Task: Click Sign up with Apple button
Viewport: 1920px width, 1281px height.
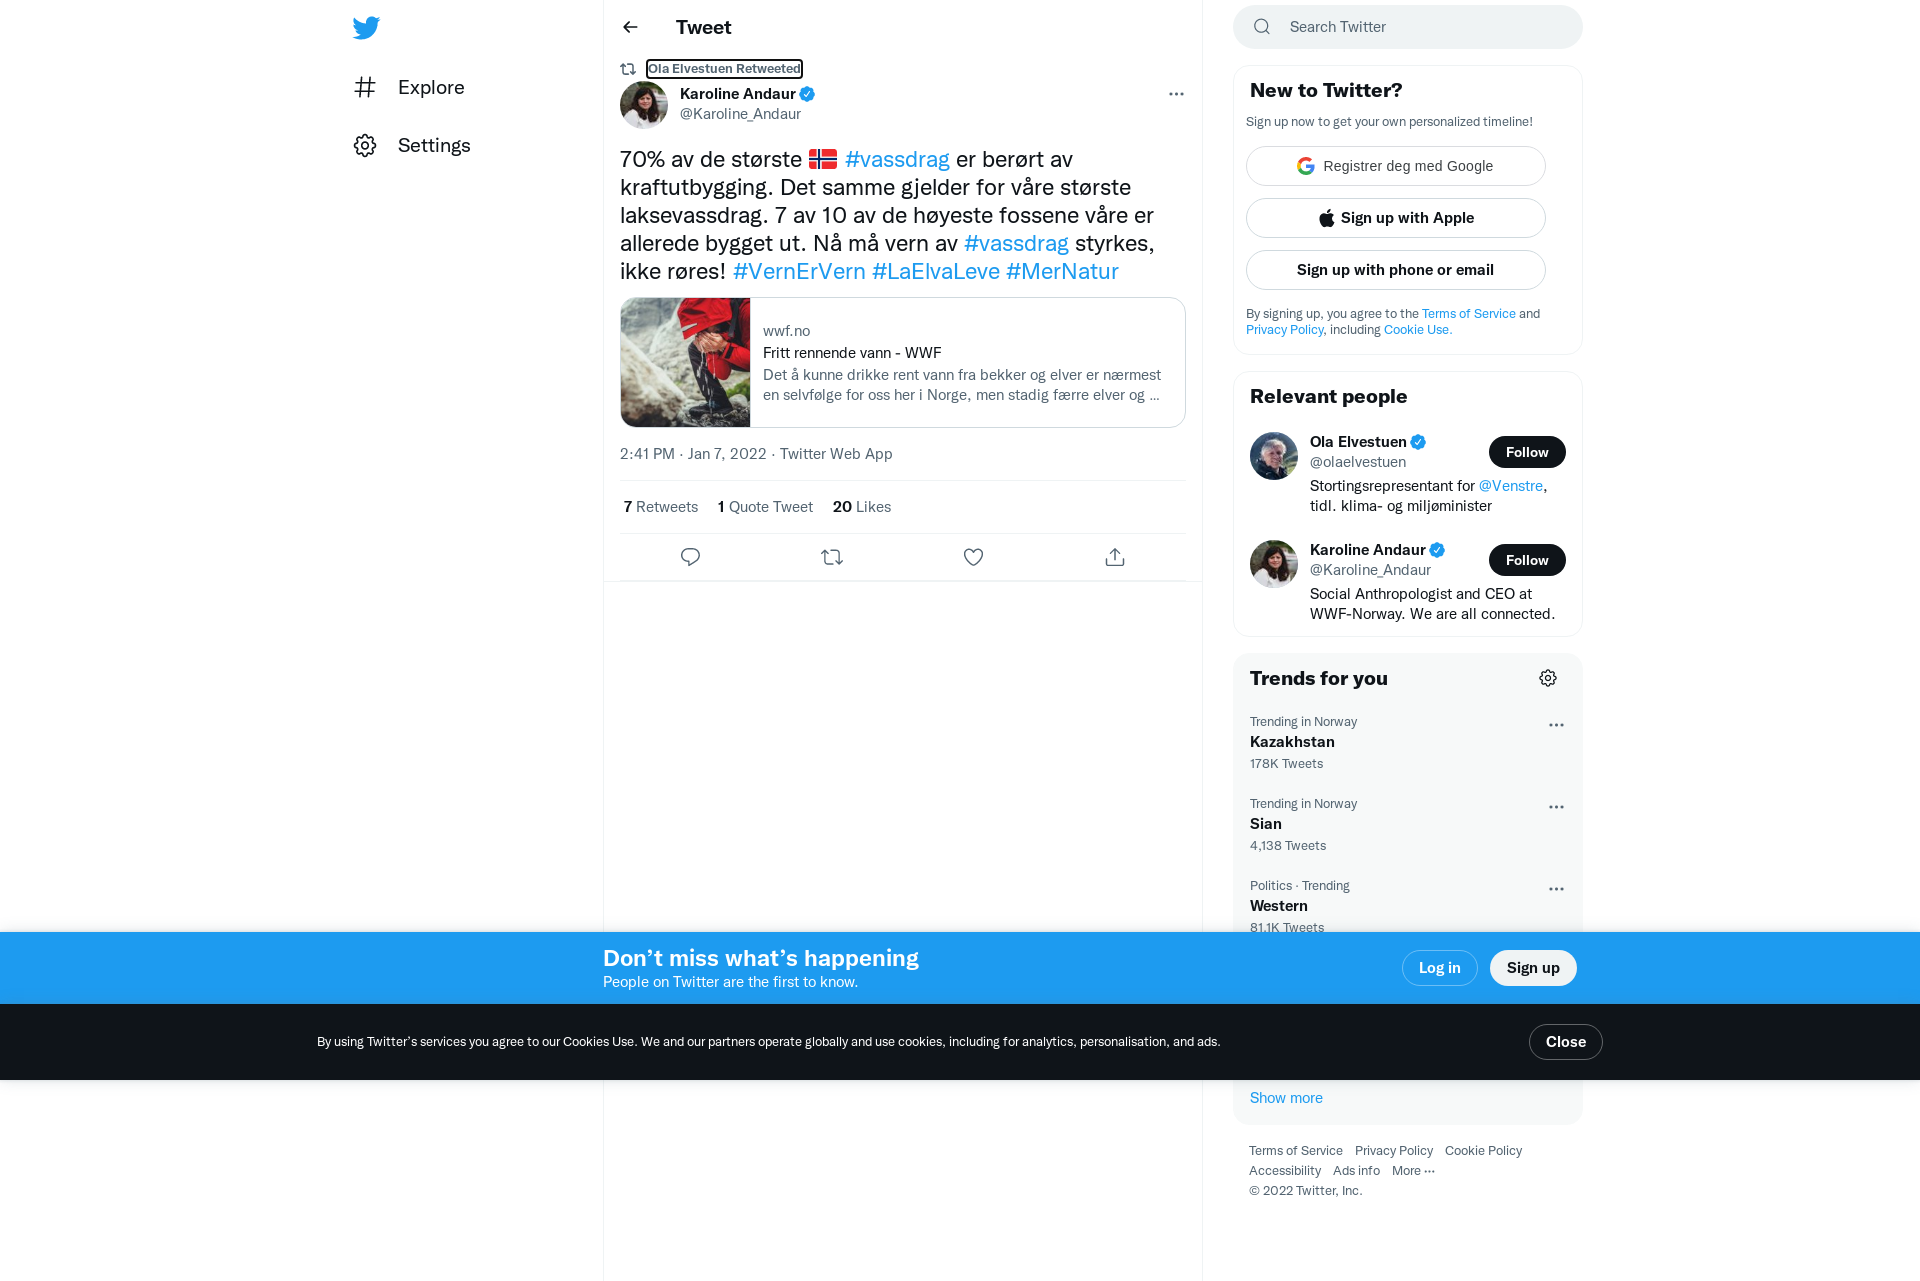Action: [x=1395, y=218]
